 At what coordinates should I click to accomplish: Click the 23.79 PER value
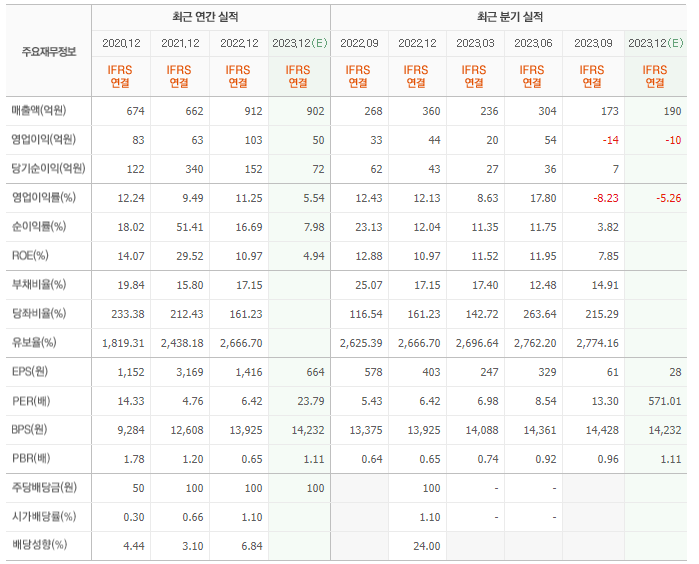(311, 401)
